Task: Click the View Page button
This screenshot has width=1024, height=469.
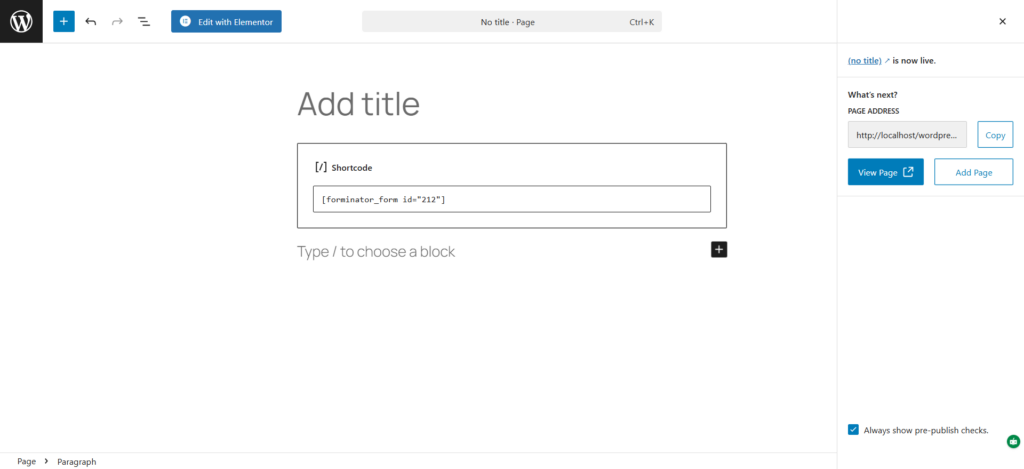Action: [x=885, y=172]
